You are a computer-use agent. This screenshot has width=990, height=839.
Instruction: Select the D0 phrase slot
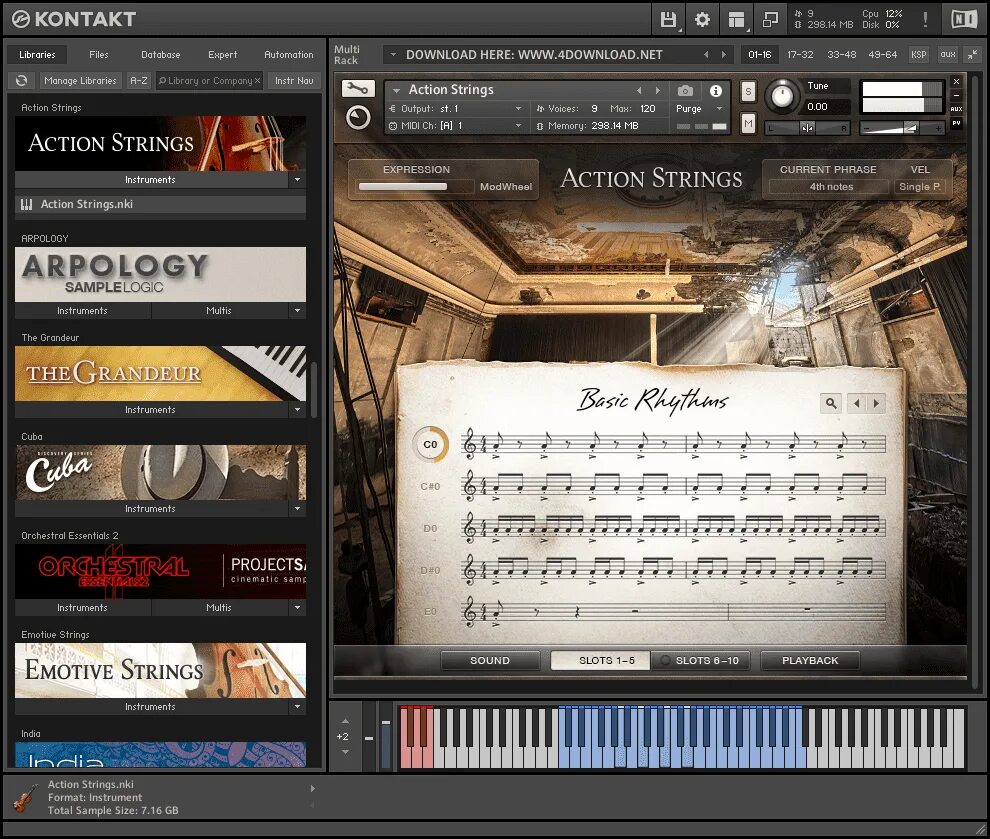(430, 528)
